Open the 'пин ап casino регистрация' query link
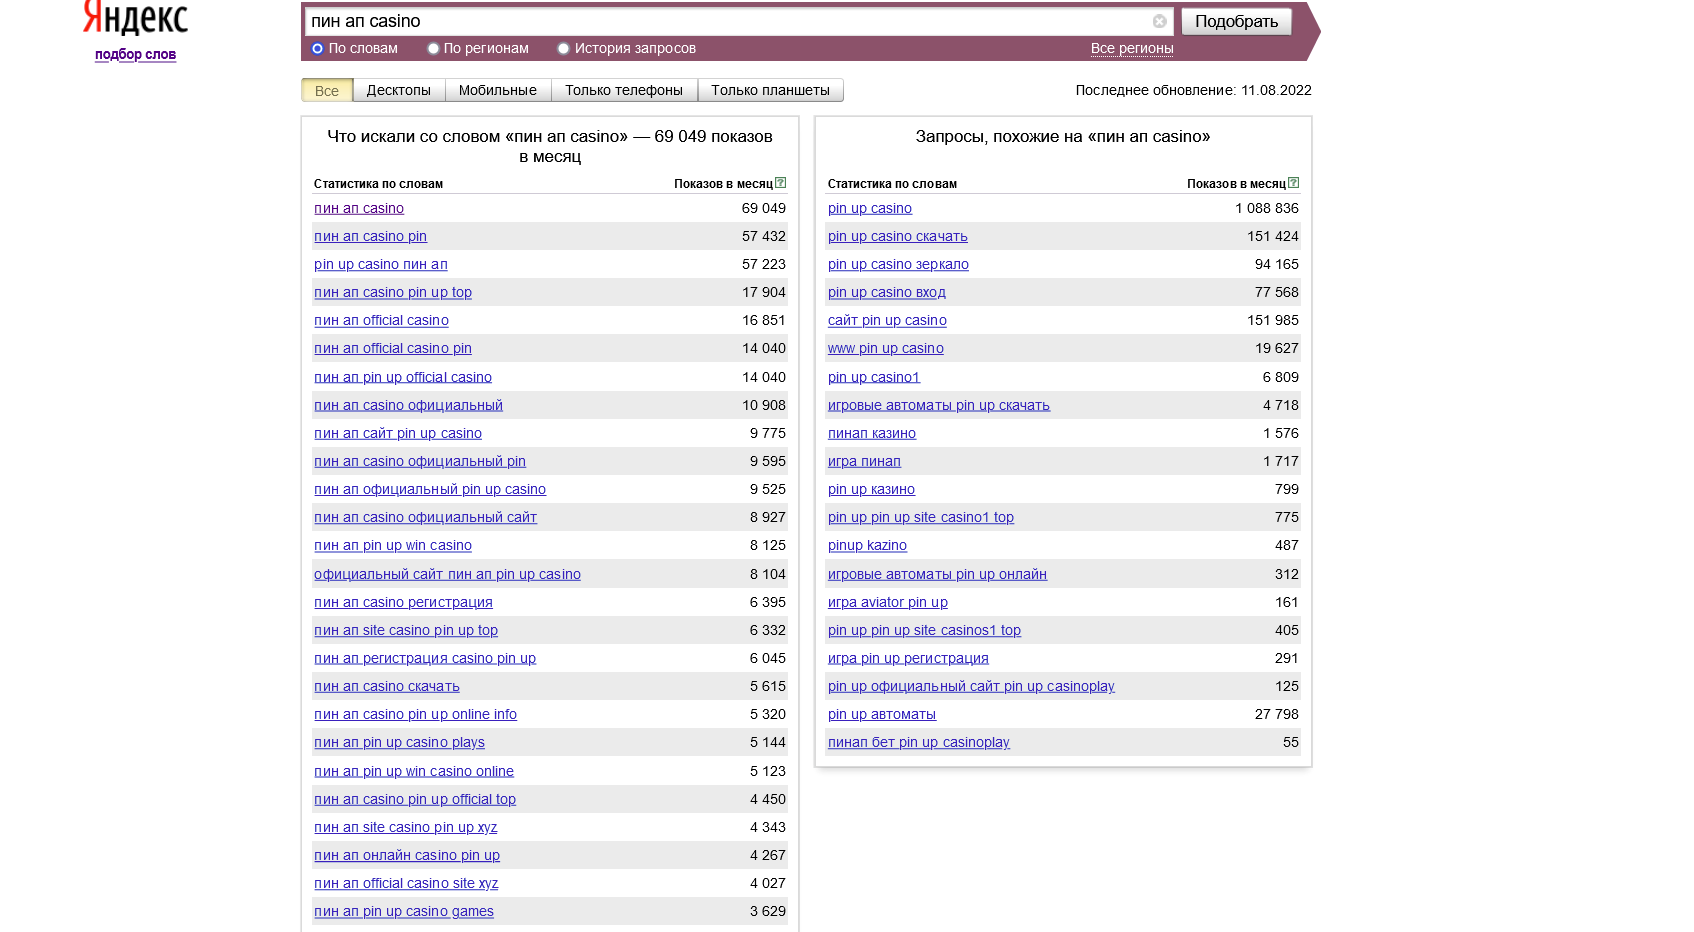The width and height of the screenshot is (1694, 932). point(403,602)
